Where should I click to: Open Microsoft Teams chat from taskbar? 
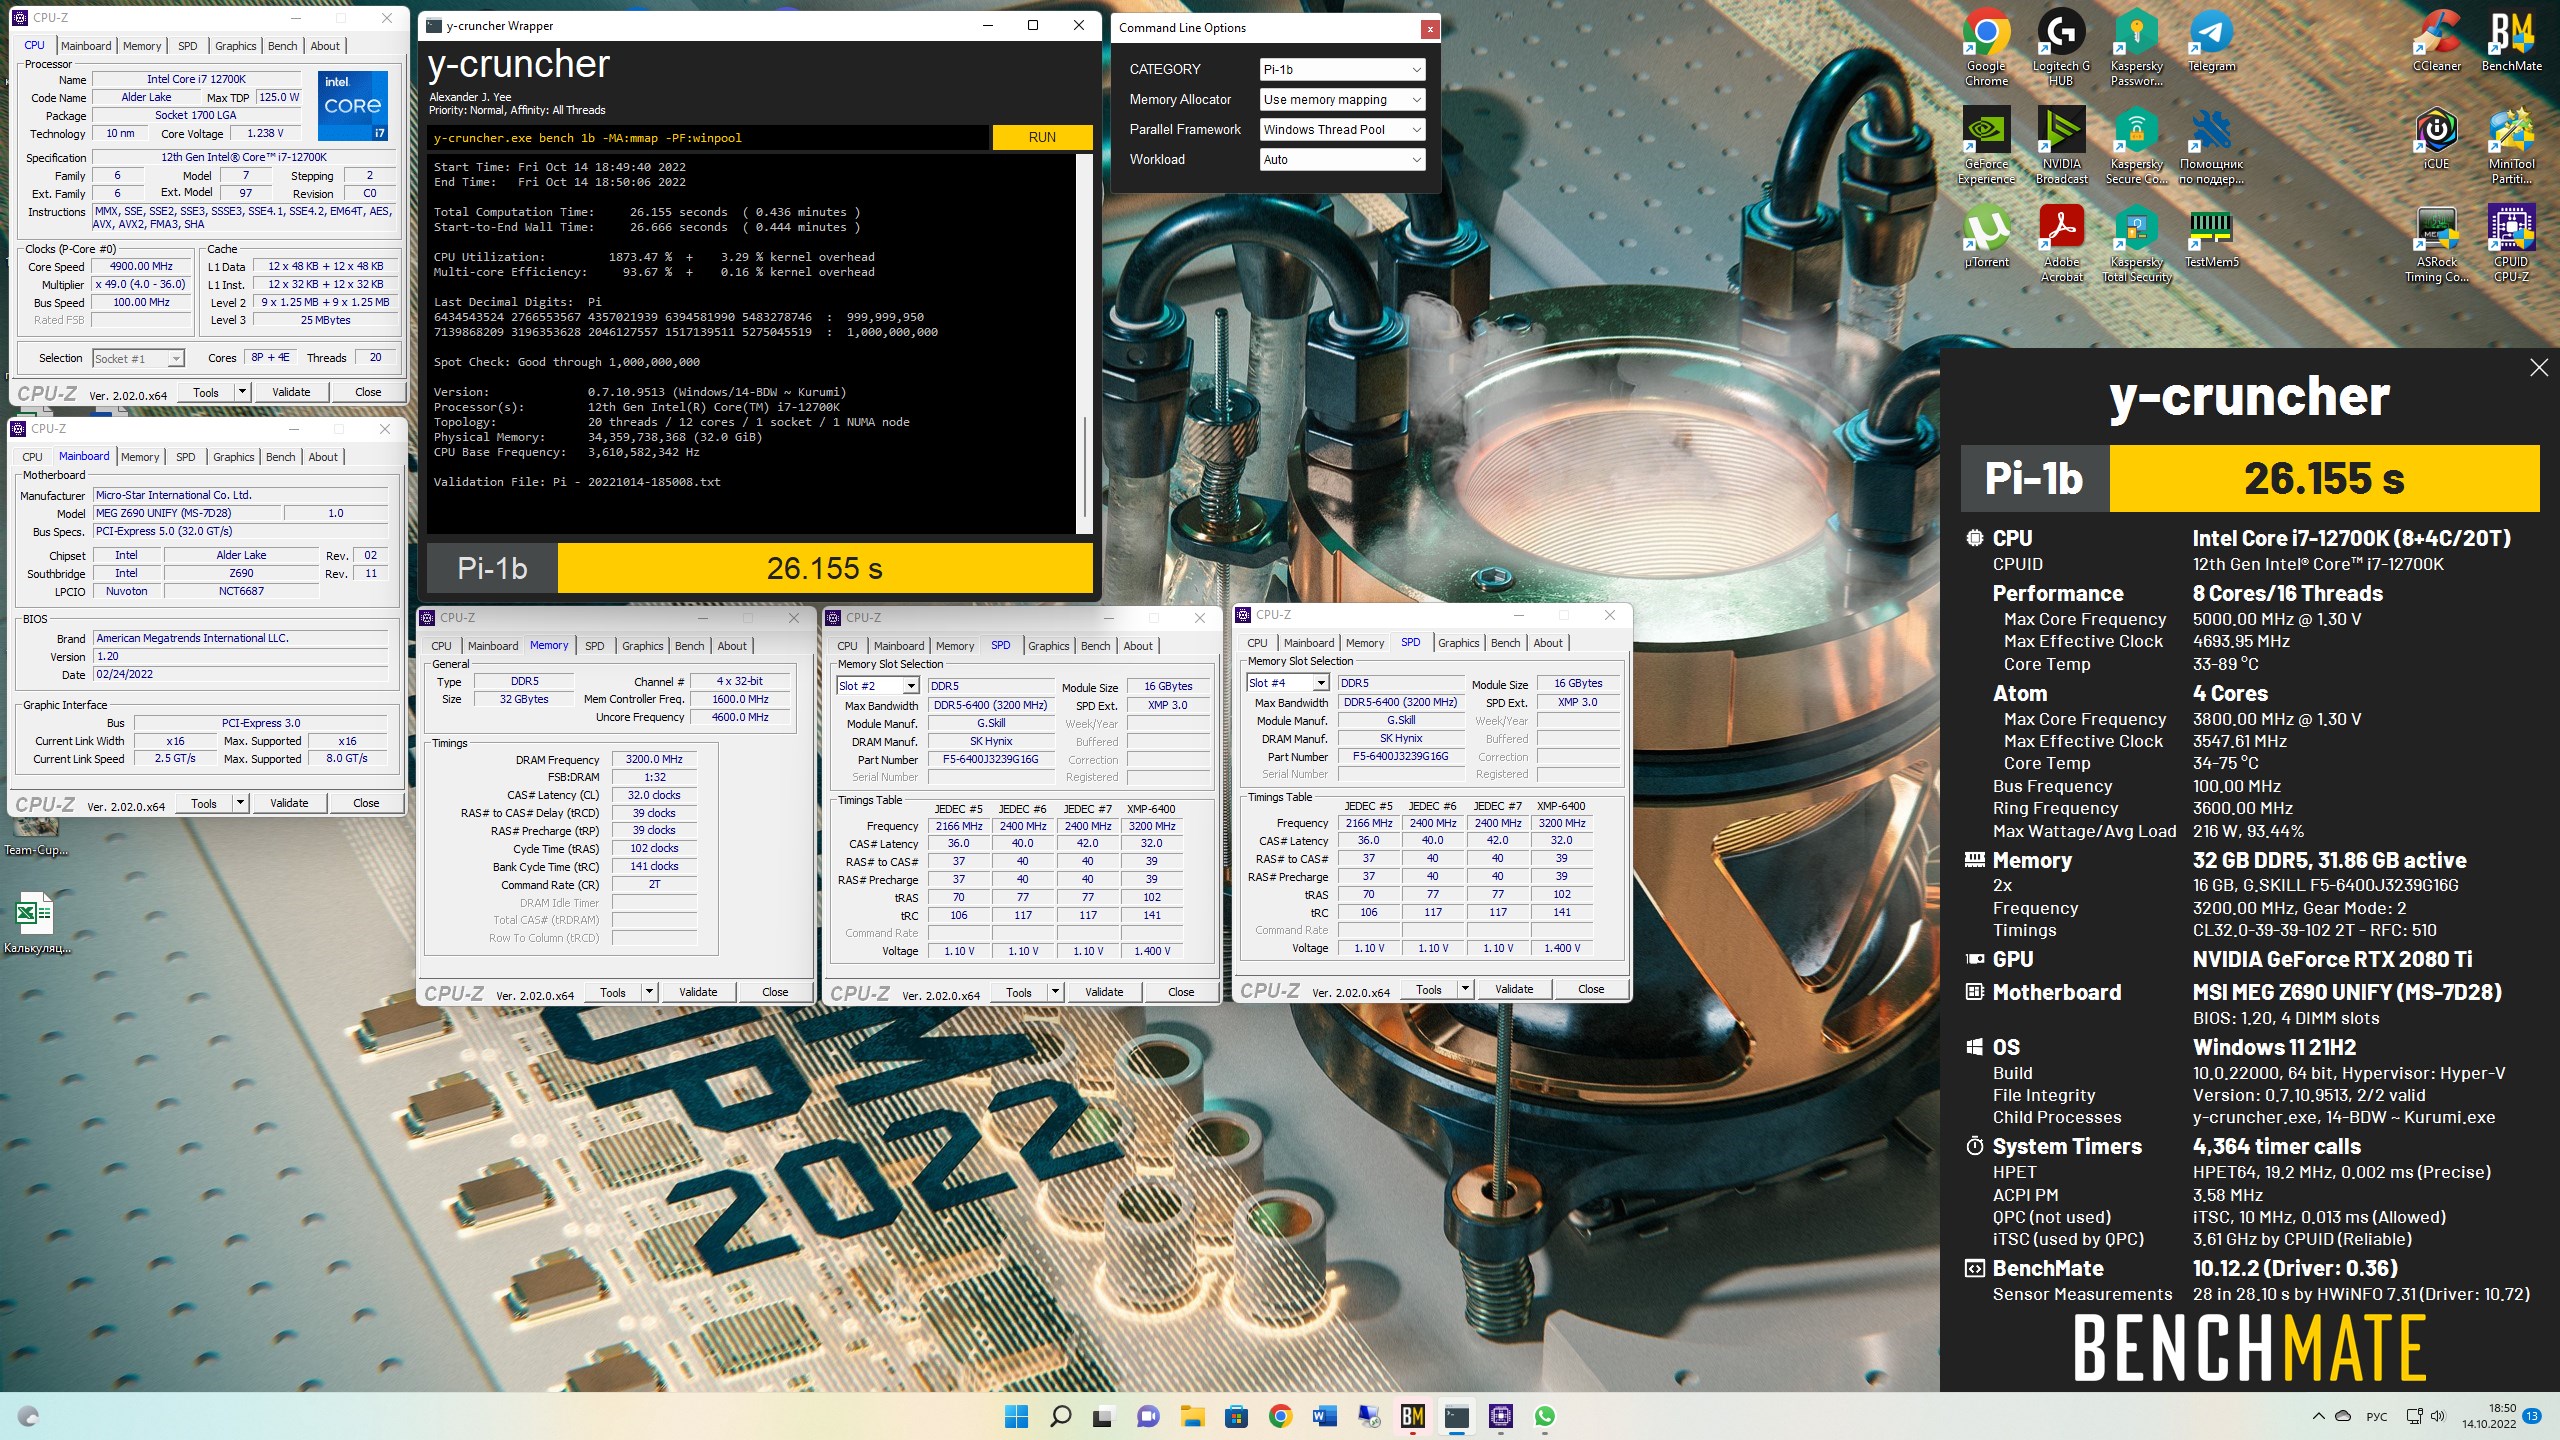(x=1148, y=1416)
